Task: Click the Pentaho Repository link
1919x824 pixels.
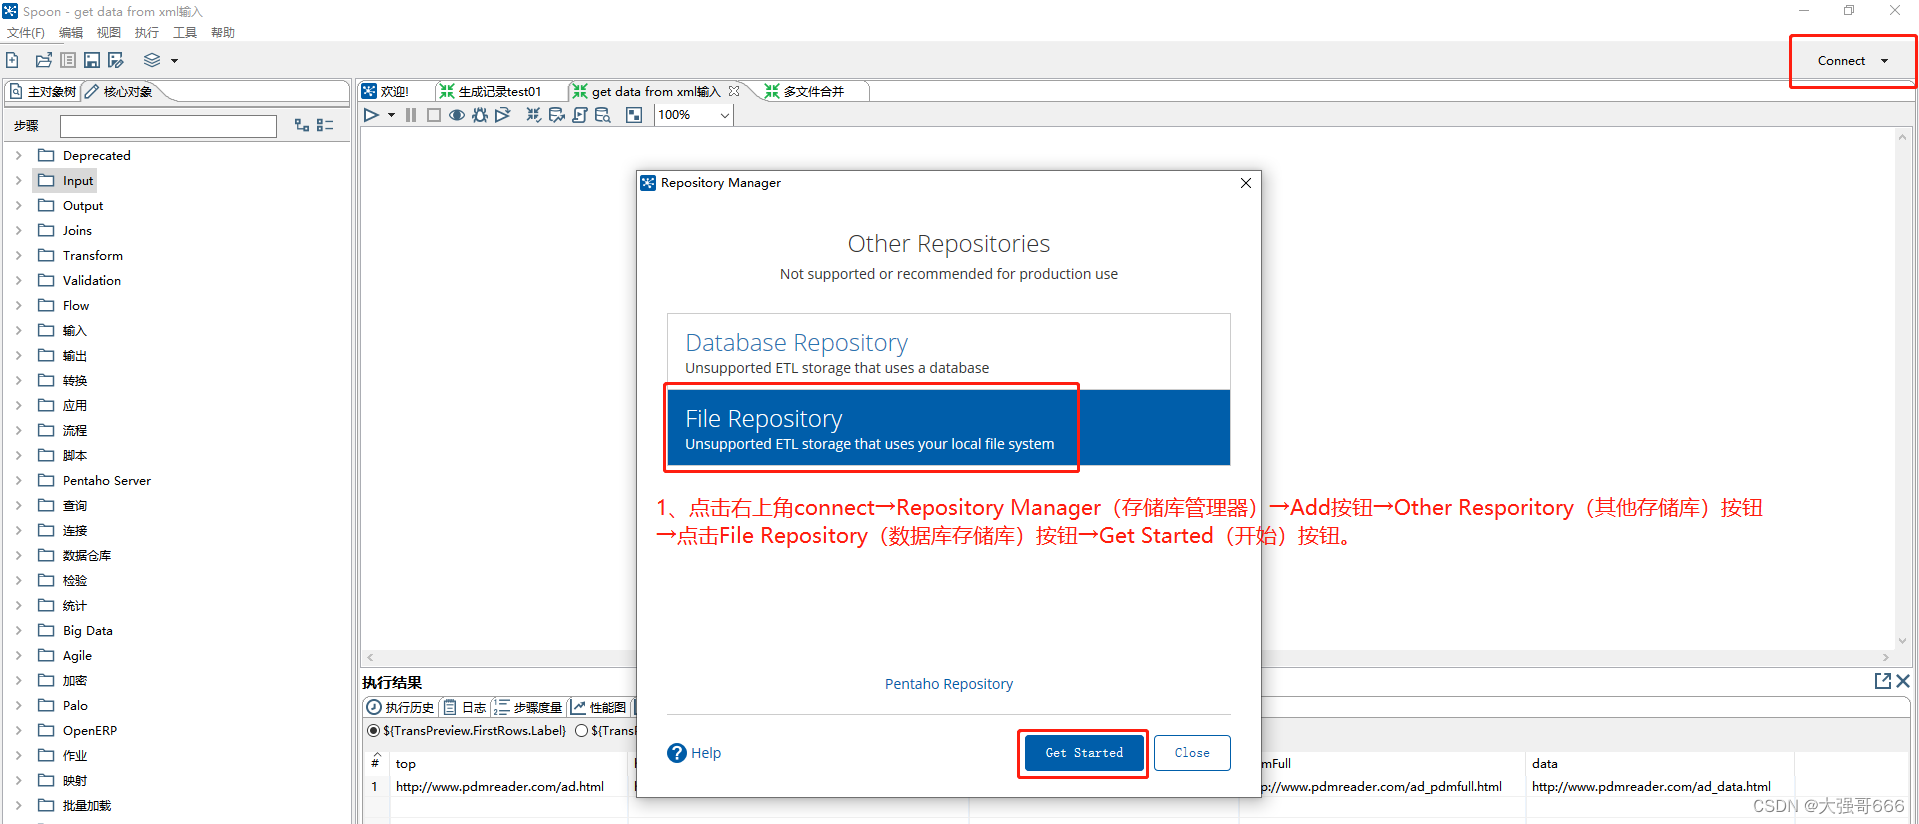Action: coord(948,684)
